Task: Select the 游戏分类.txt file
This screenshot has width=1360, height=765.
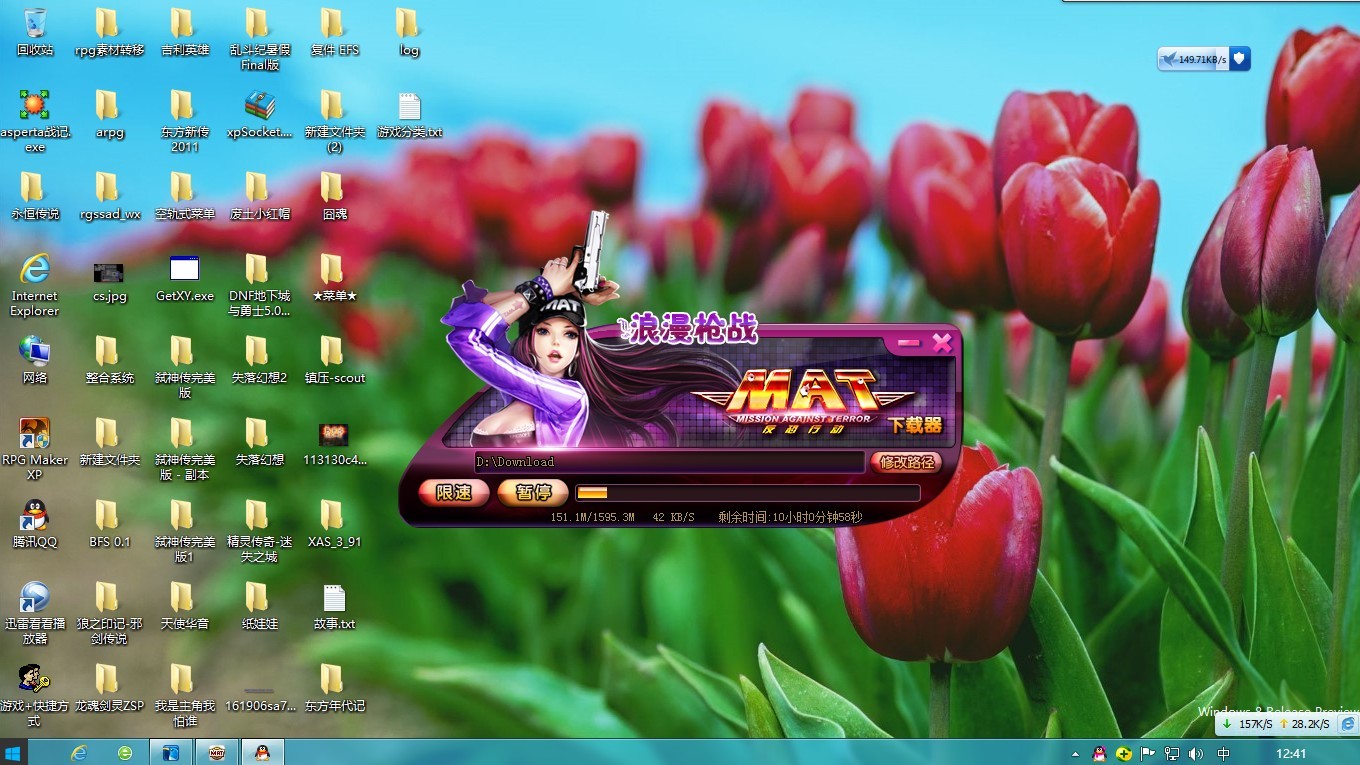Action: click(x=410, y=114)
